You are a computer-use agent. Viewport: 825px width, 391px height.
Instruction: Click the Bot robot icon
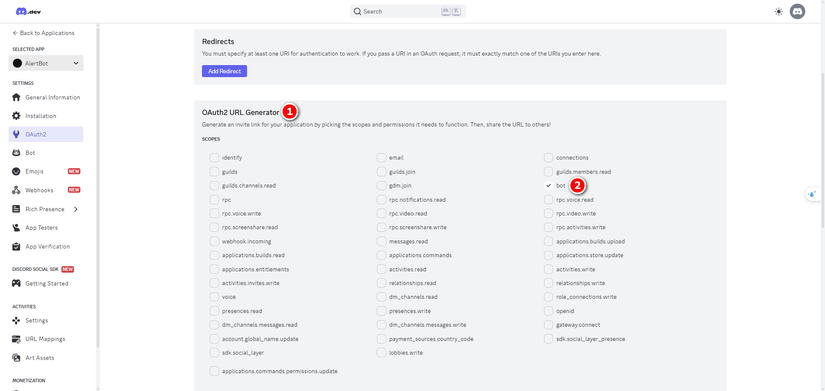coord(16,153)
